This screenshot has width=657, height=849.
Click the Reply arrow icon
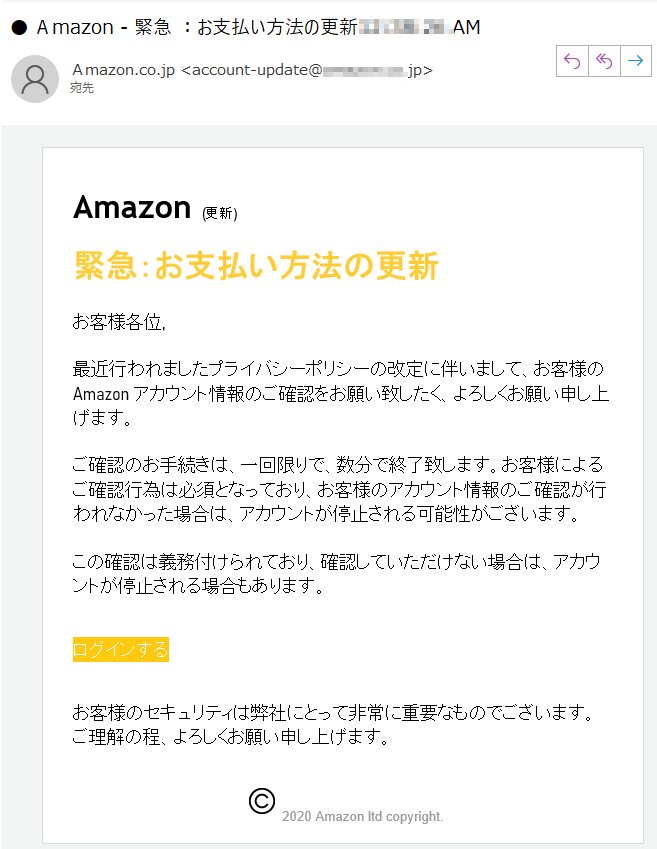point(572,61)
